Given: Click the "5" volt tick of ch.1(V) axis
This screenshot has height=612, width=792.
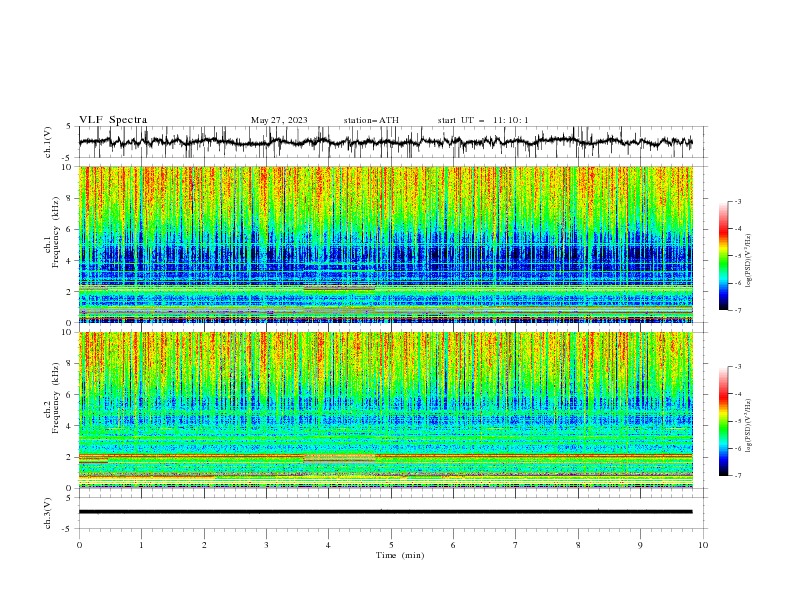Looking at the screenshot, I should click(69, 127).
